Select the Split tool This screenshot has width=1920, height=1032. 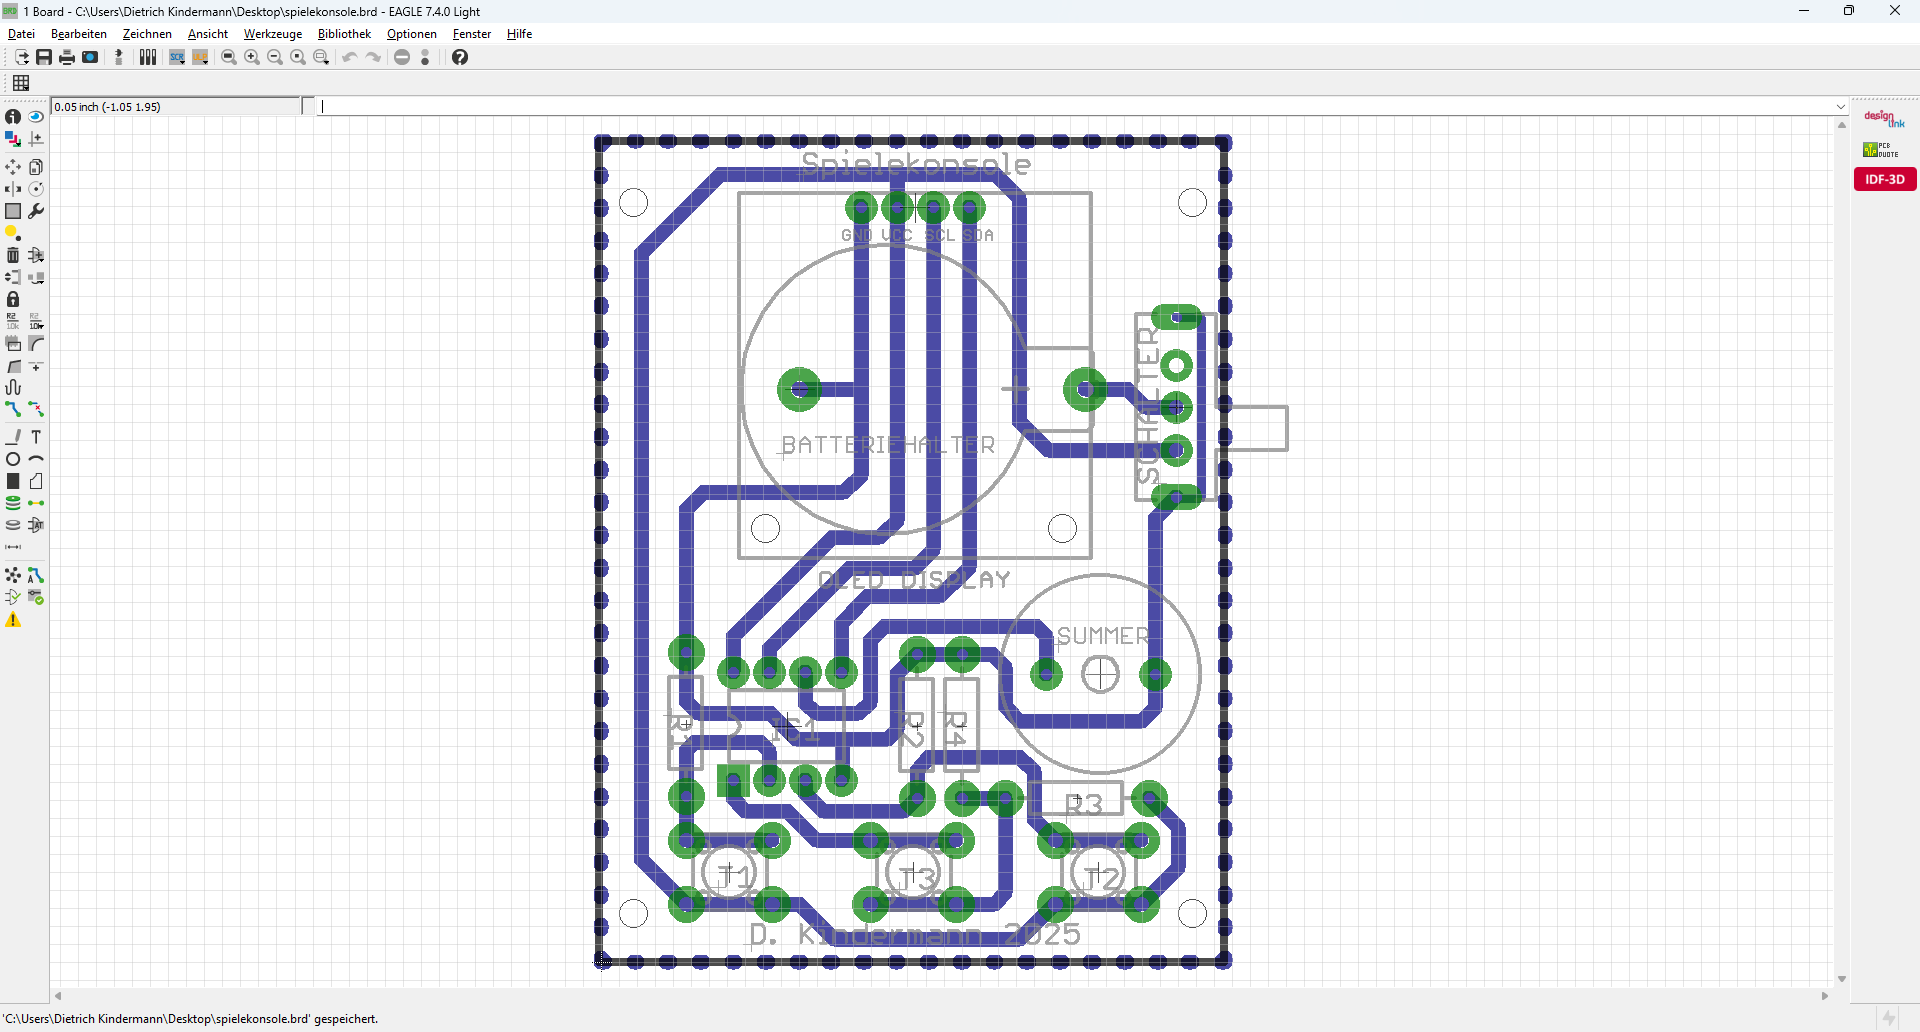(x=13, y=367)
